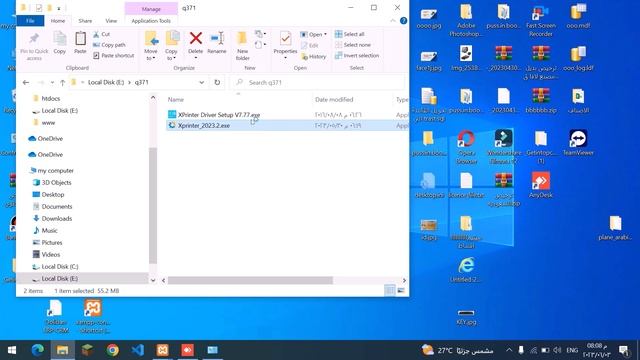The width and height of the screenshot is (640, 360).
Task: Click the Manage contextual tab
Action: click(x=151, y=9)
